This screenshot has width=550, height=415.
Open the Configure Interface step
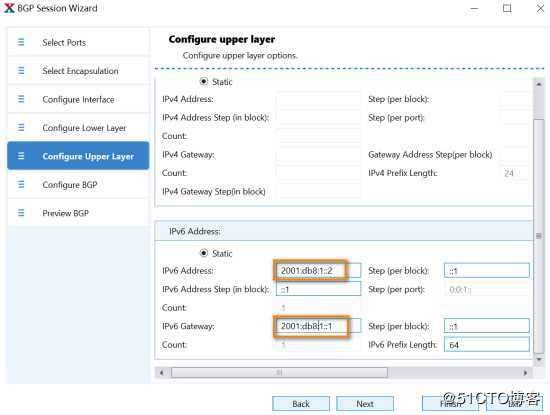[x=78, y=99]
